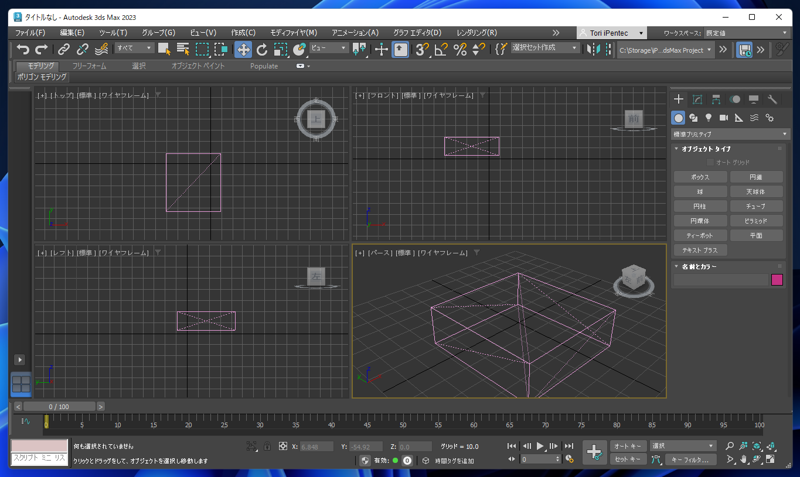Open the ワークスペース workspace selector dropdown
The width and height of the screenshot is (800, 477).
coord(746,33)
